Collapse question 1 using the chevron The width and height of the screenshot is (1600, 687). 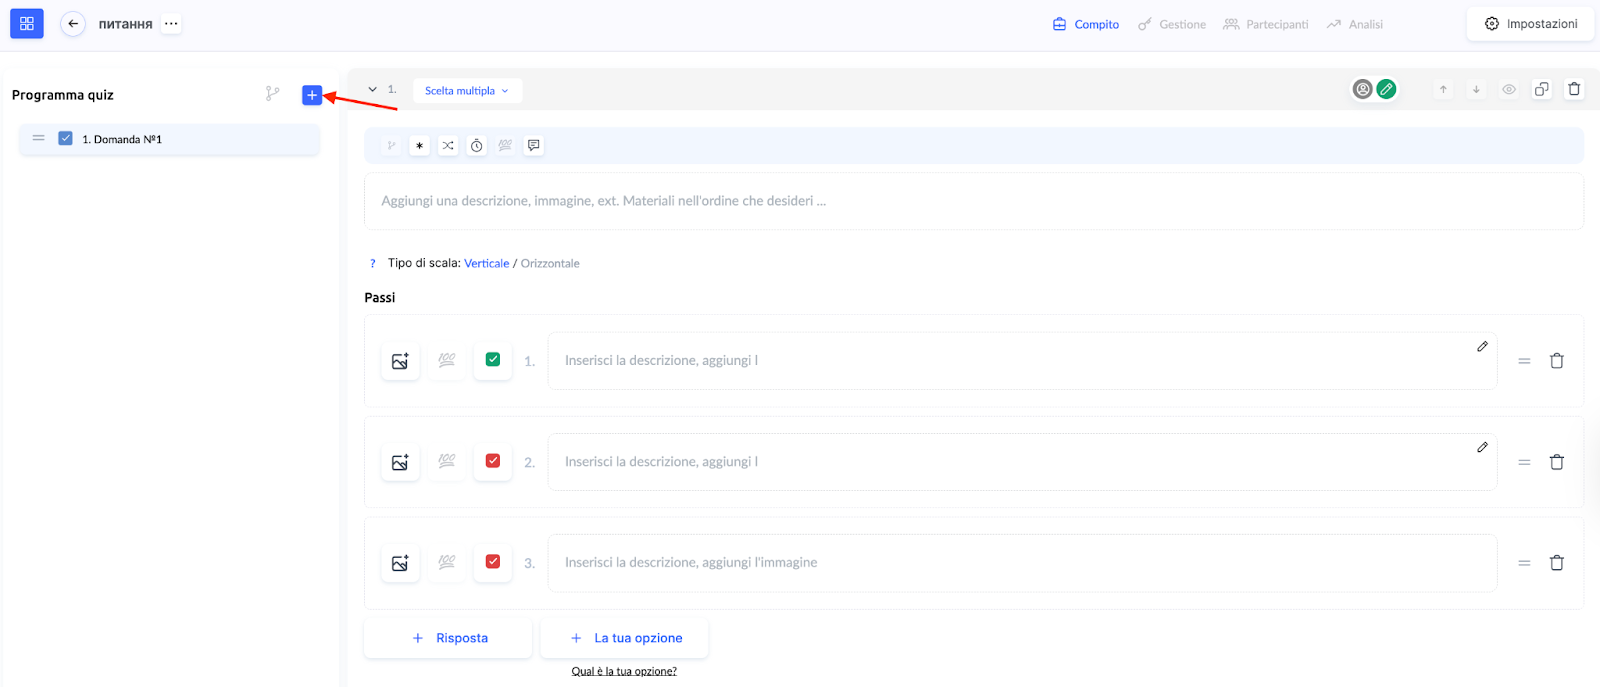373,90
